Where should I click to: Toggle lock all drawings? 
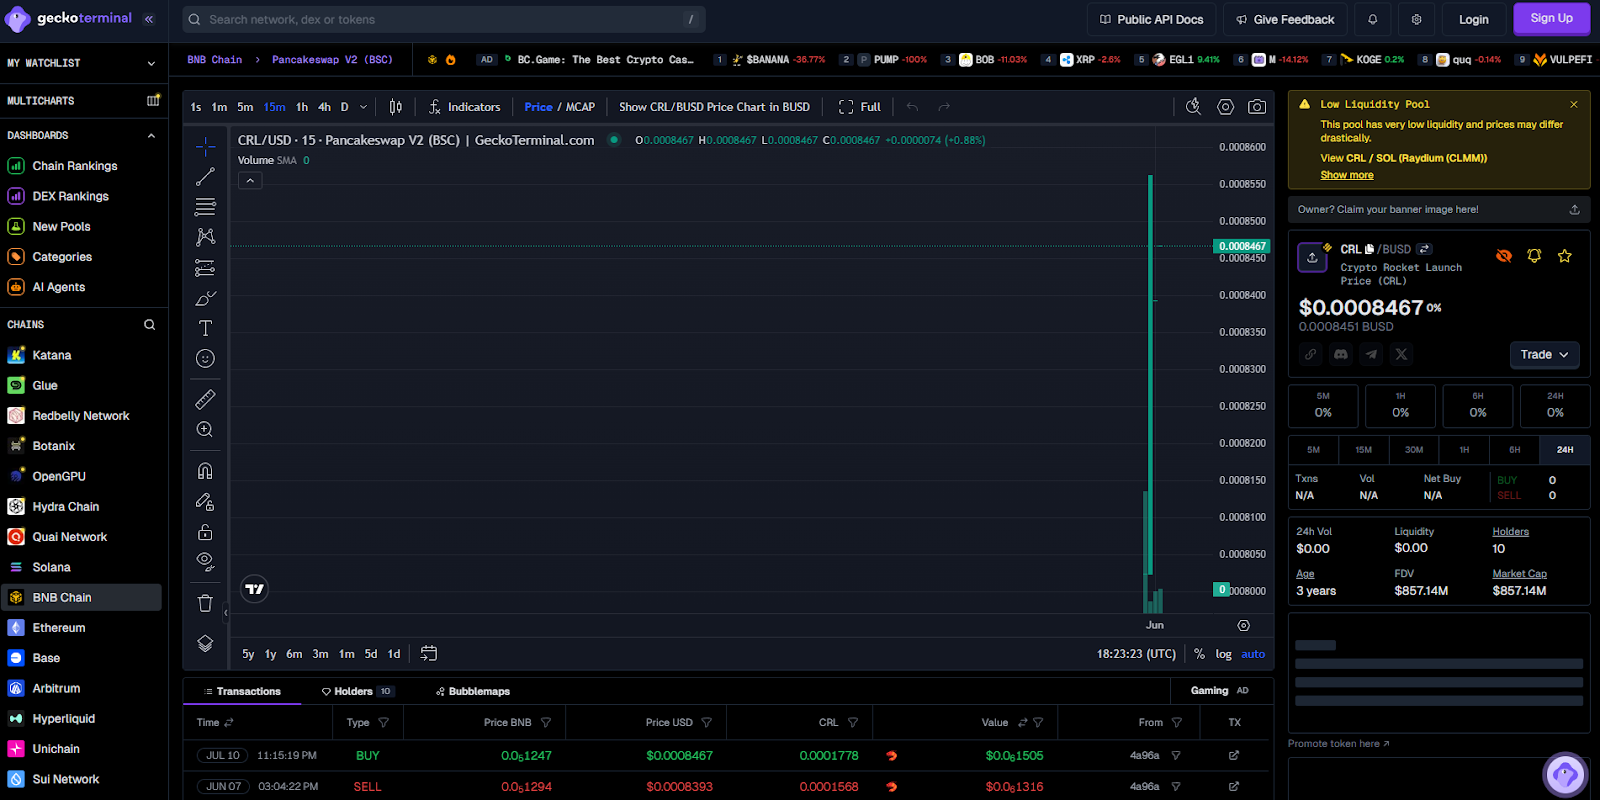coord(205,531)
